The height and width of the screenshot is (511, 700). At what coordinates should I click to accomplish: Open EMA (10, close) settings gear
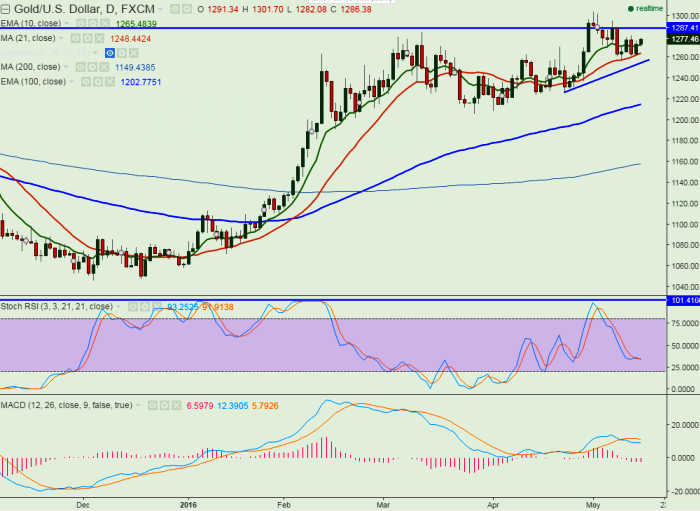point(93,23)
